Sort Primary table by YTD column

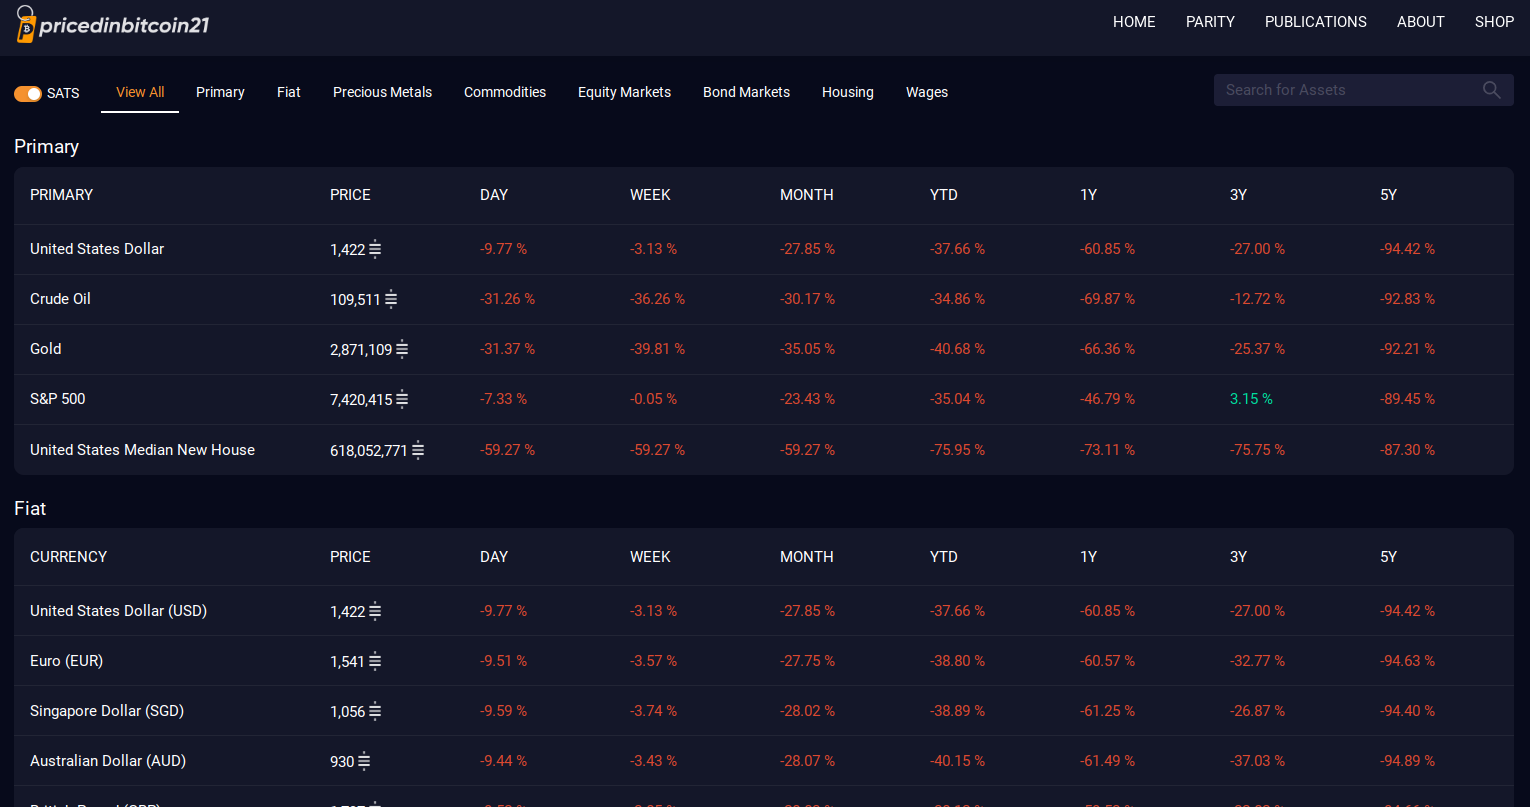pos(943,195)
